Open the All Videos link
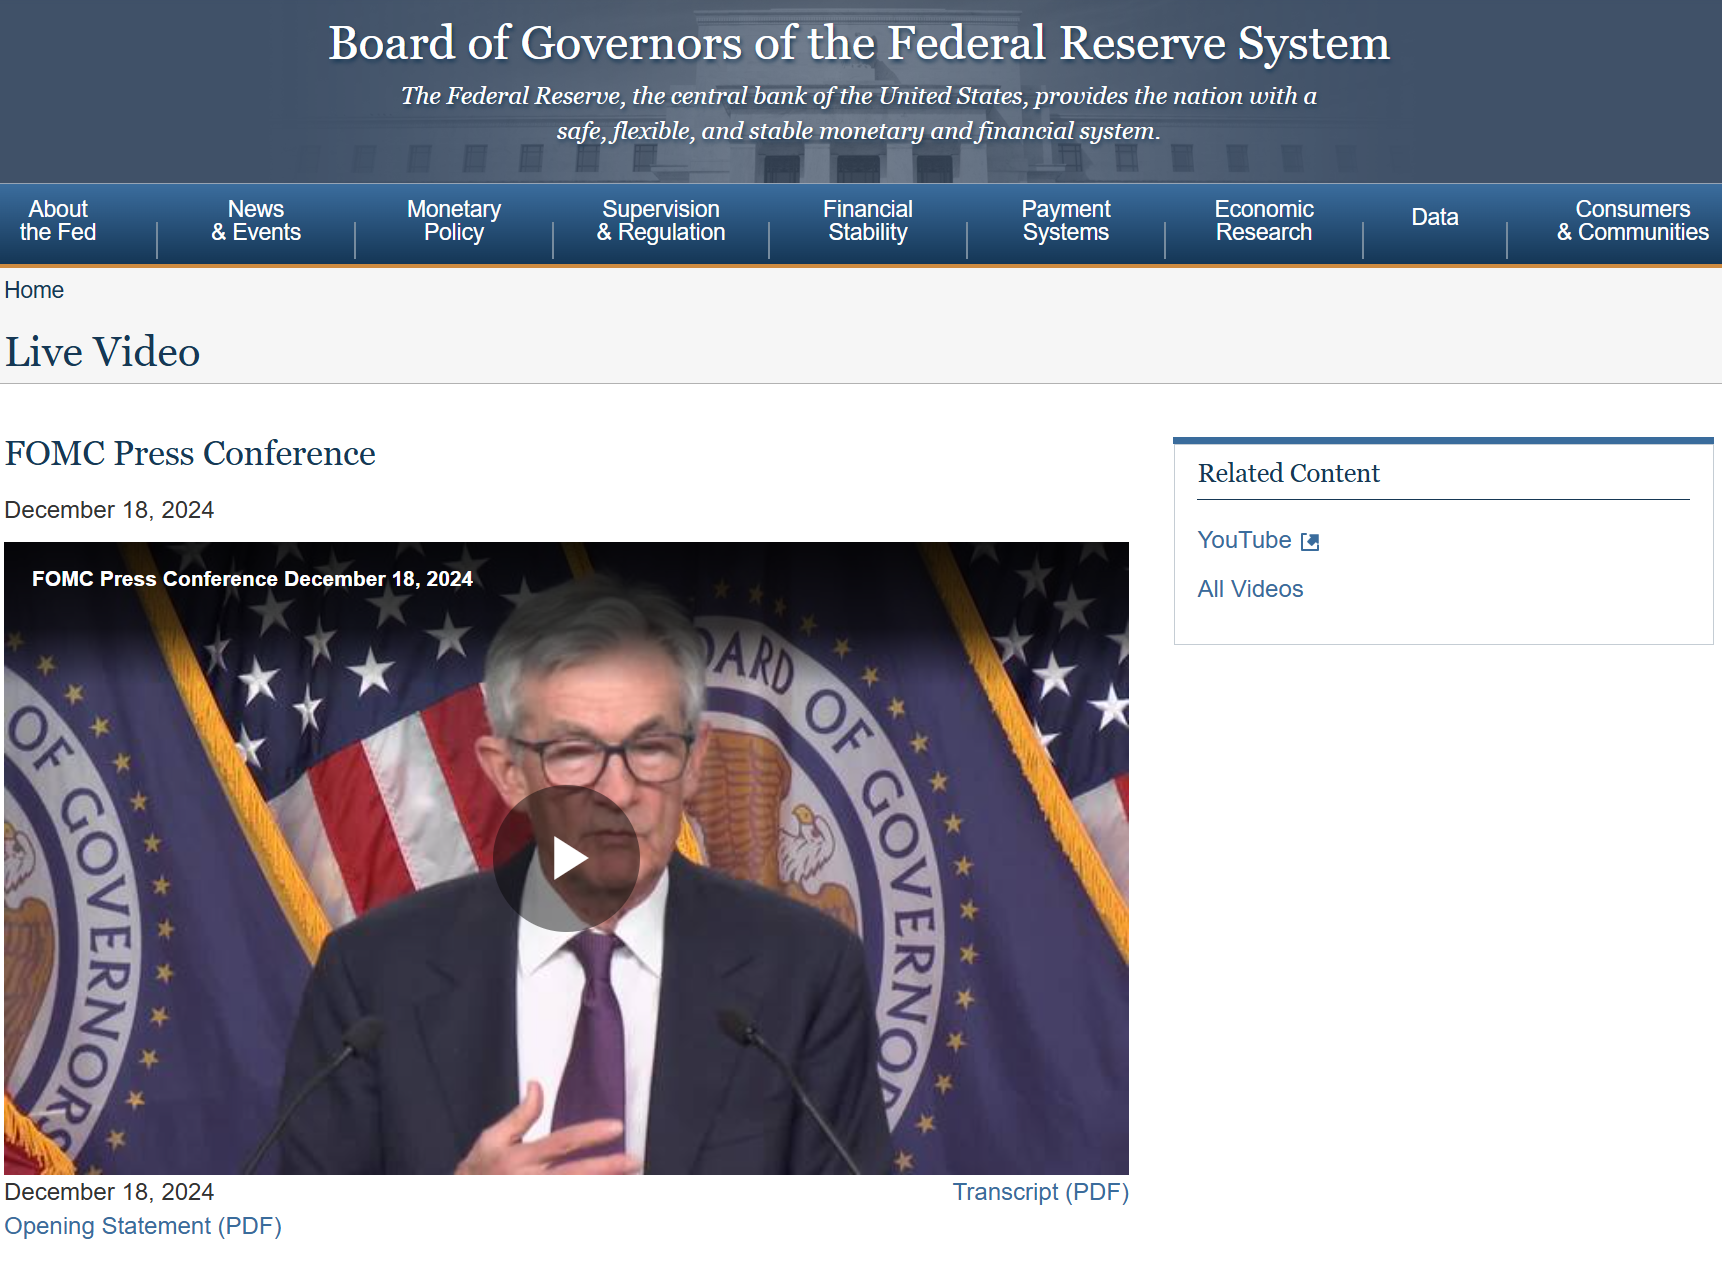 [x=1250, y=589]
